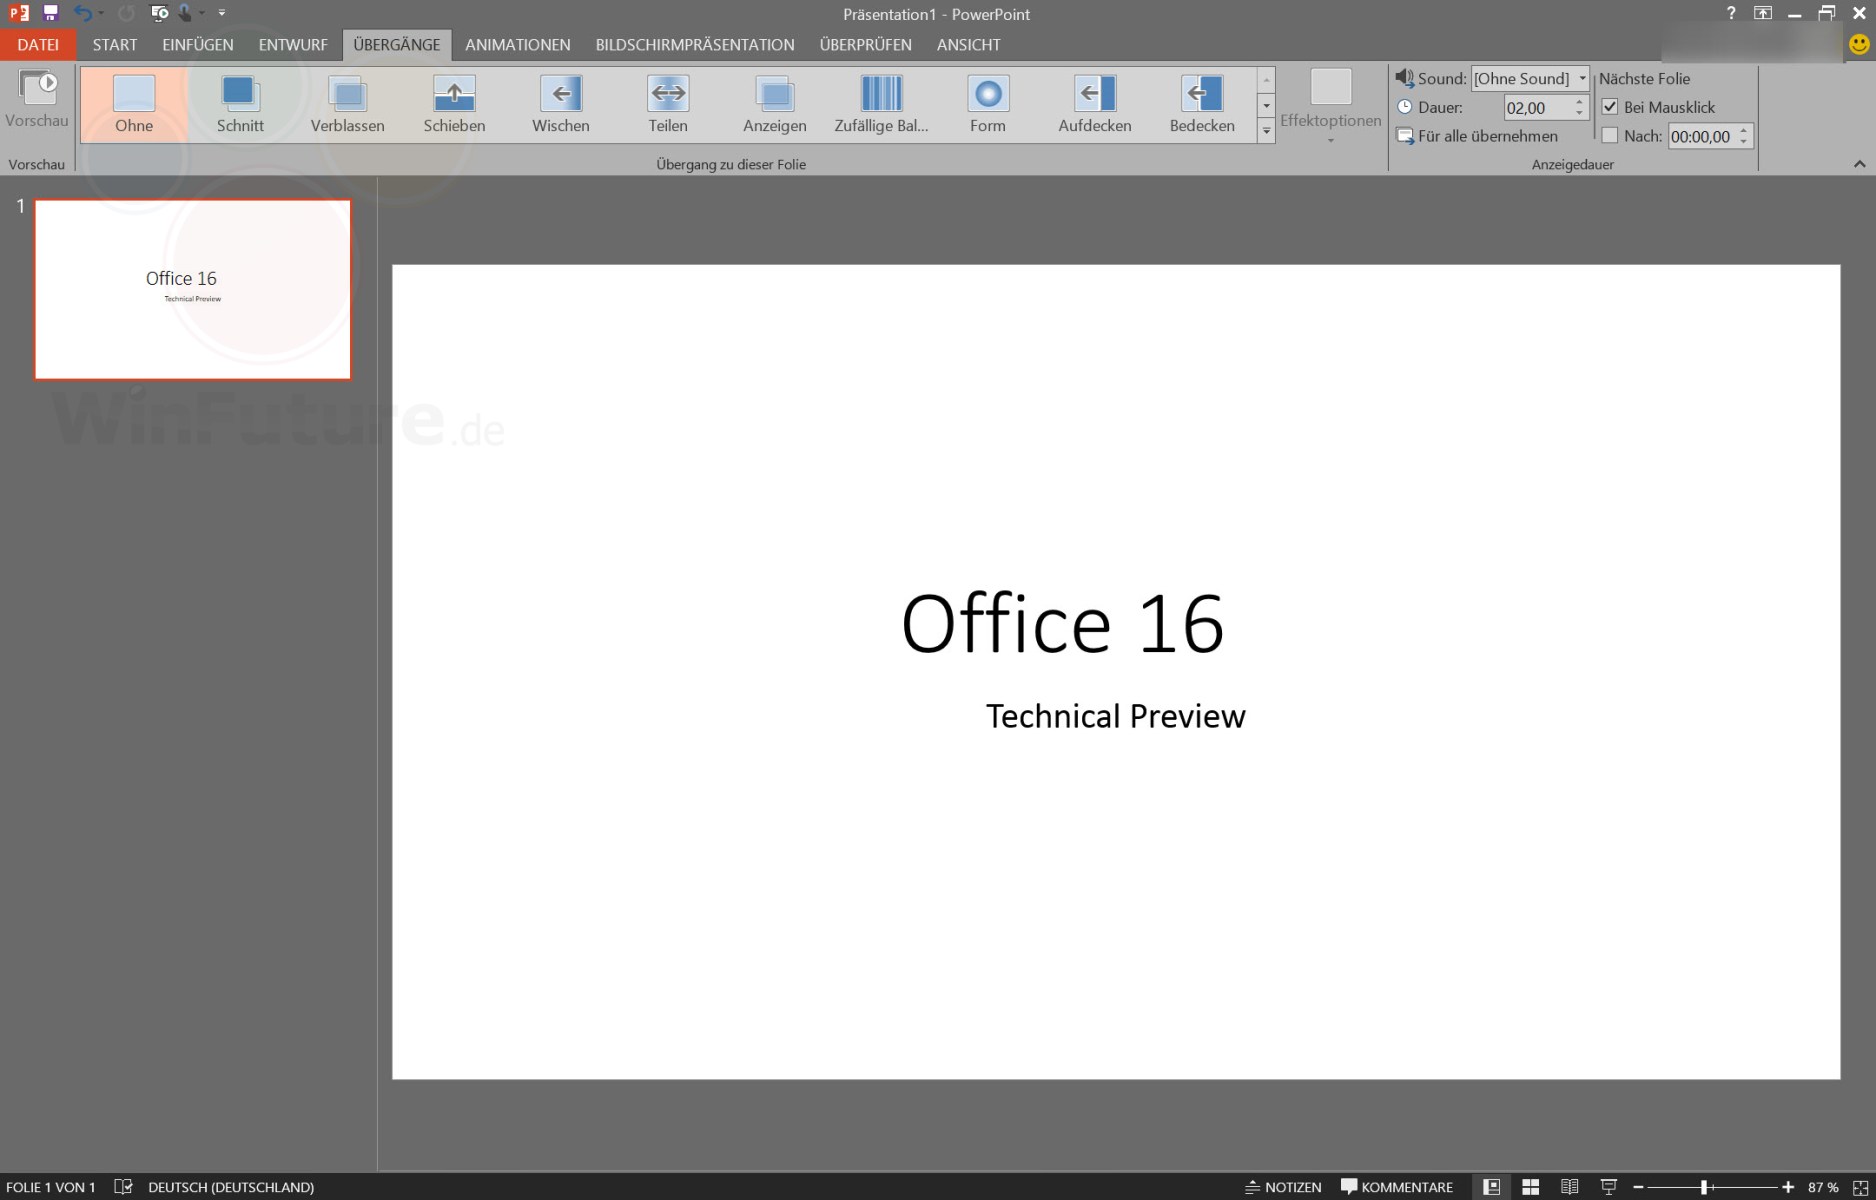
Task: Increase Nach time with up spinner
Action: pyautogui.click(x=1744, y=130)
